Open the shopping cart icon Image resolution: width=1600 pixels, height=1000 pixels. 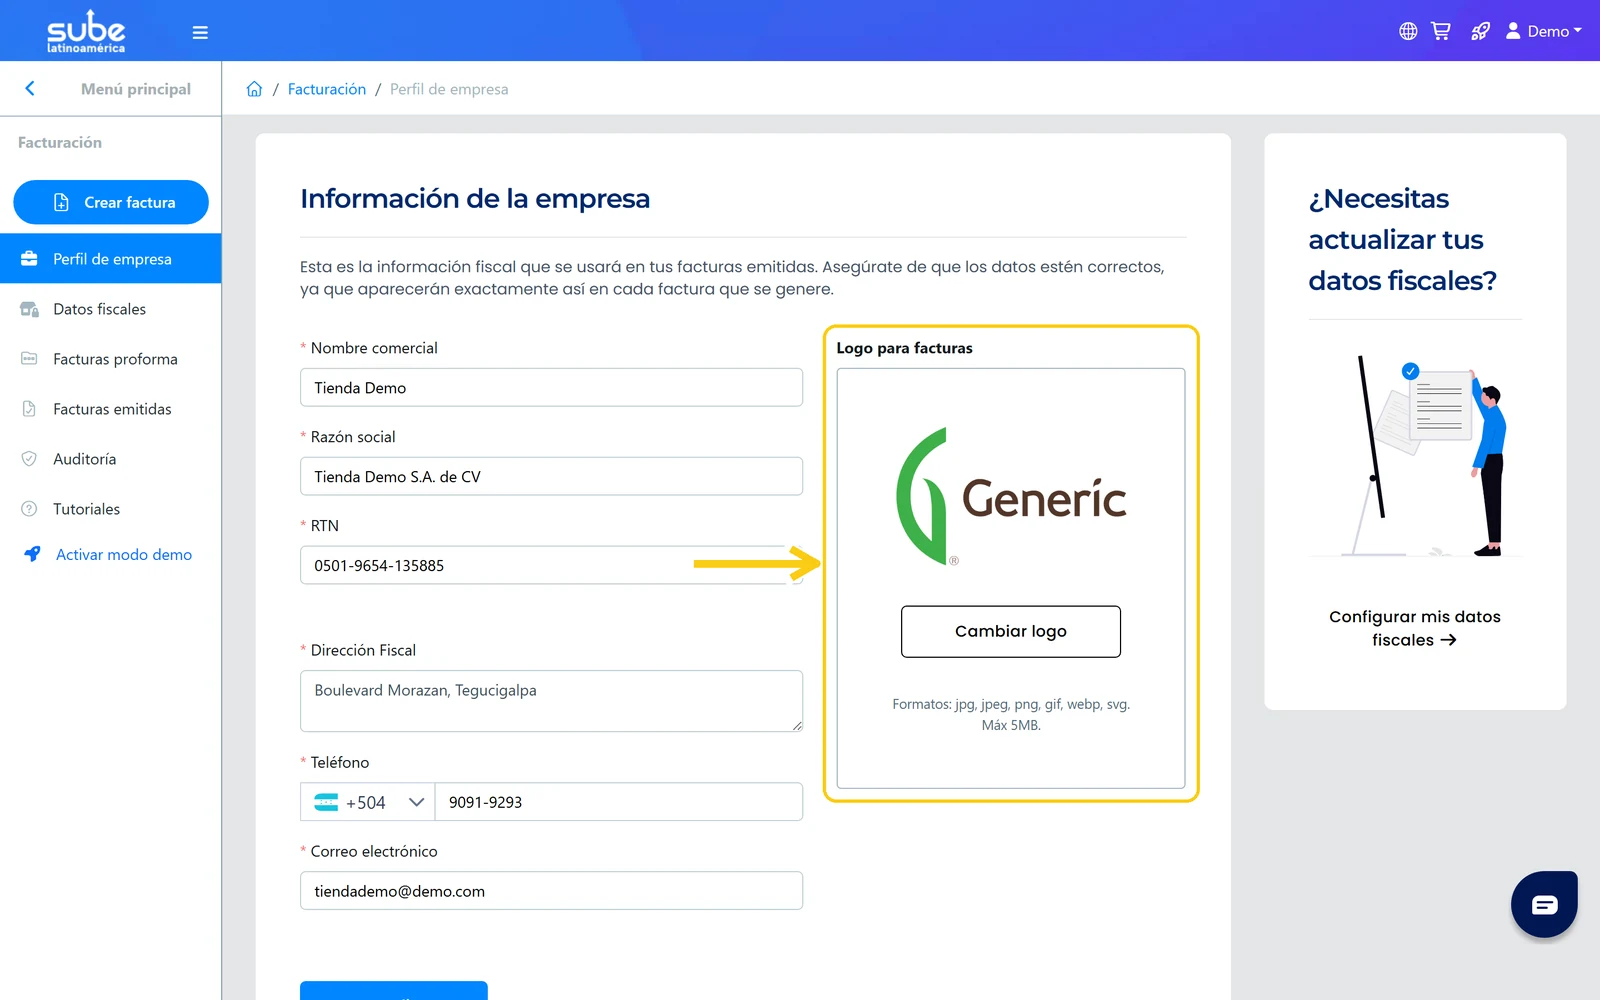(x=1441, y=31)
